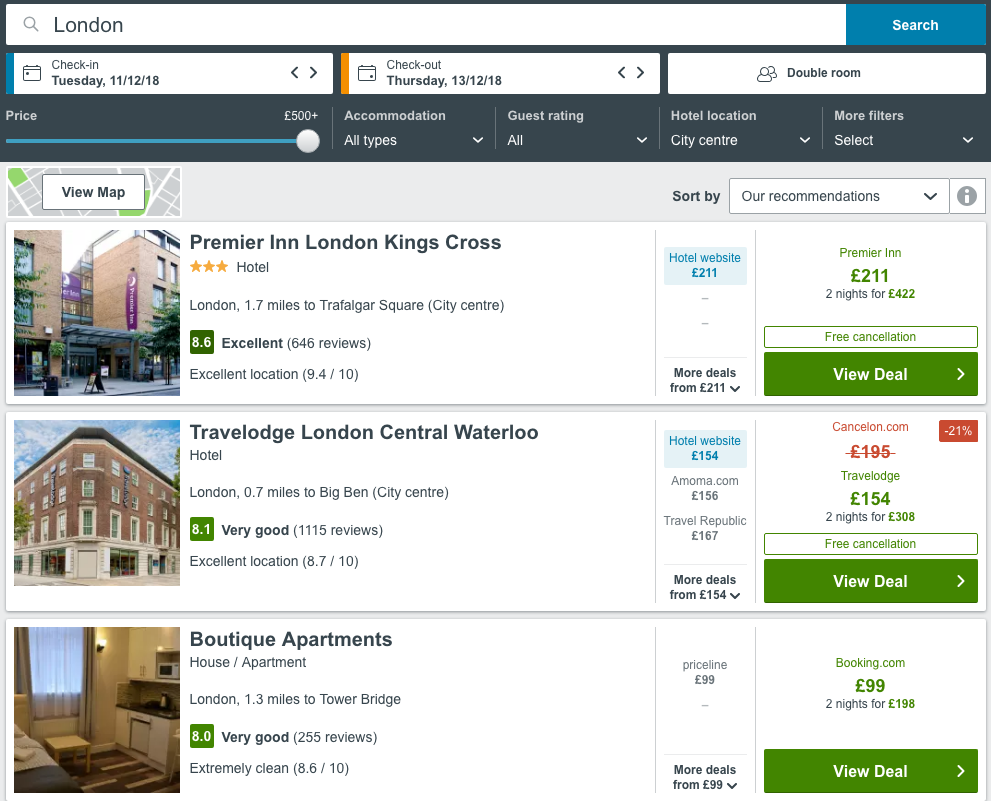The height and width of the screenshot is (801, 991).
Task: Advance check-out date with right chevron
Action: point(641,72)
